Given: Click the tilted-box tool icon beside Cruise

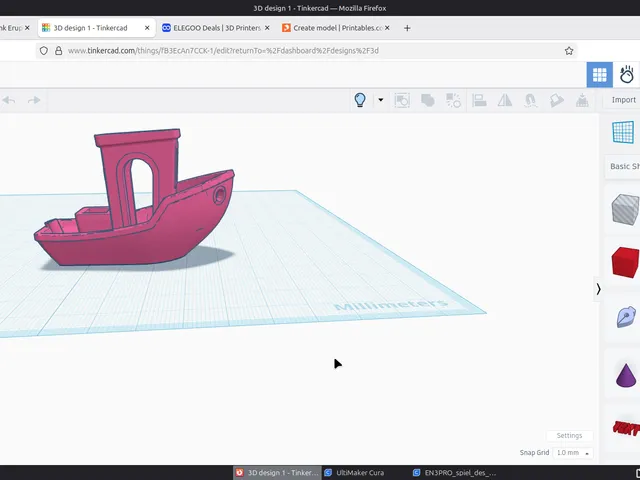Looking at the screenshot, I should coord(556,100).
